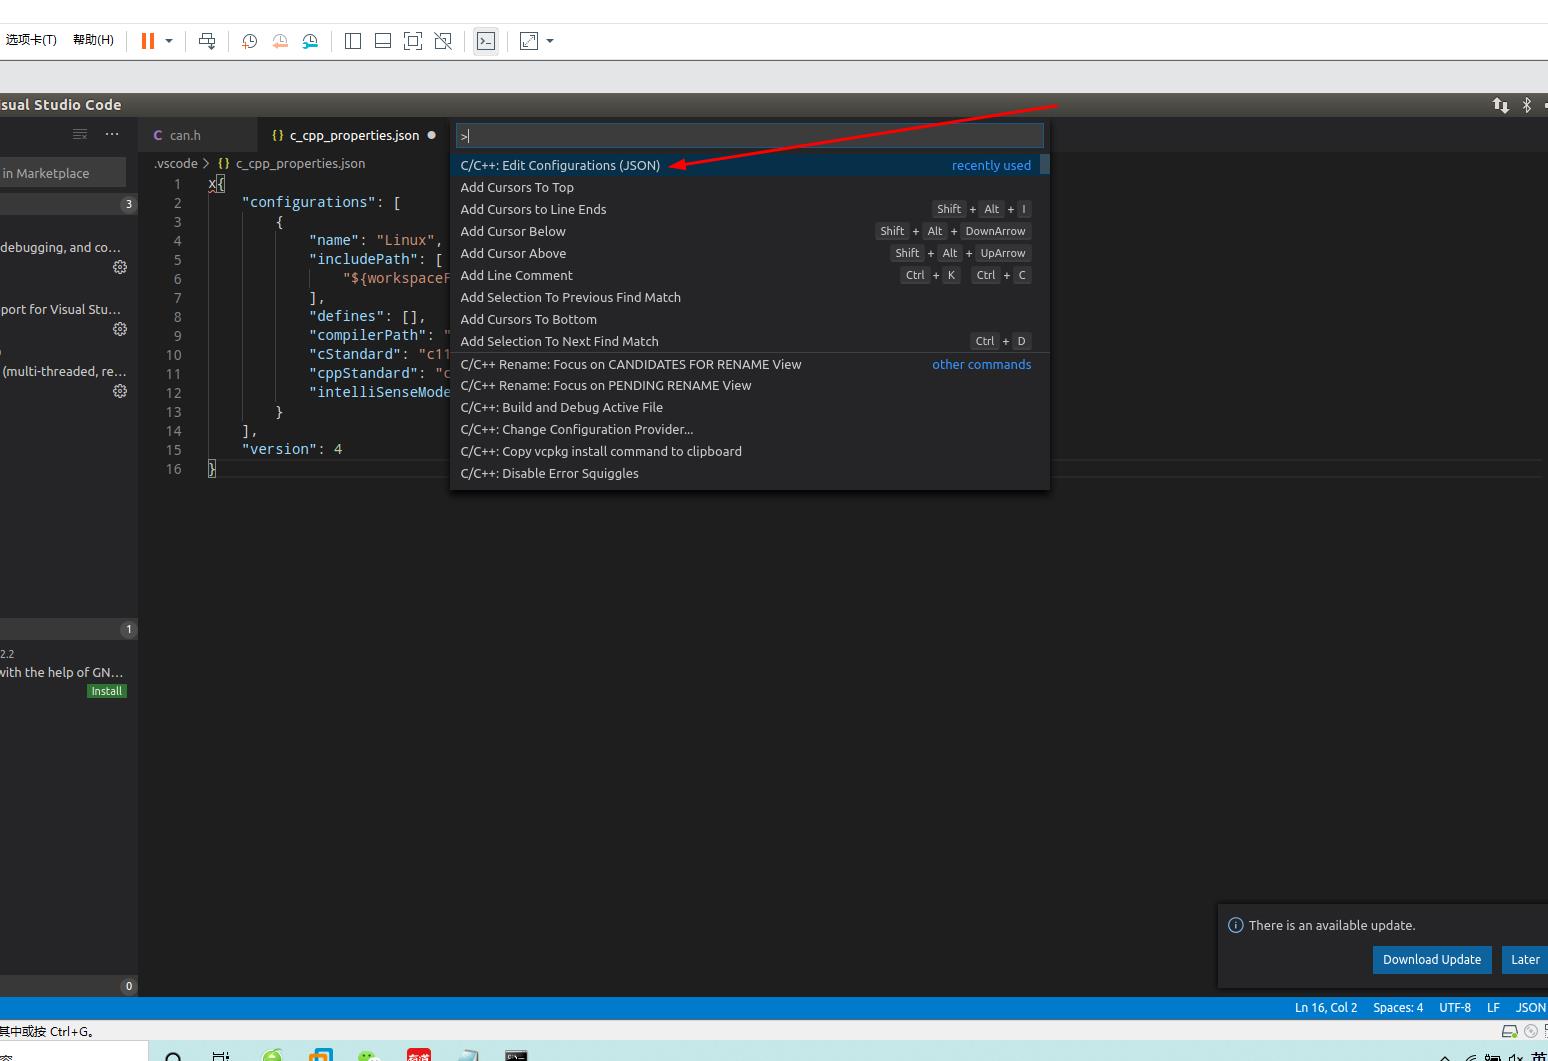
Task: Run C/C++: Build and Debug Active File
Action: coord(745,407)
